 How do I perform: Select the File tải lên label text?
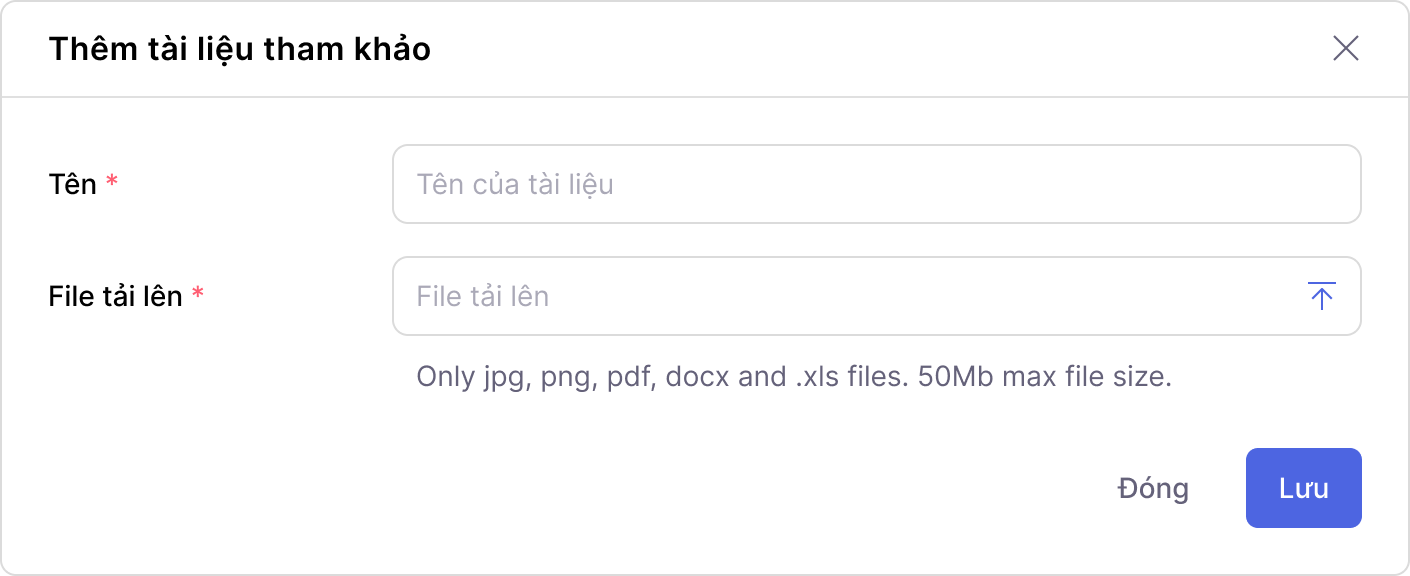[x=118, y=296]
